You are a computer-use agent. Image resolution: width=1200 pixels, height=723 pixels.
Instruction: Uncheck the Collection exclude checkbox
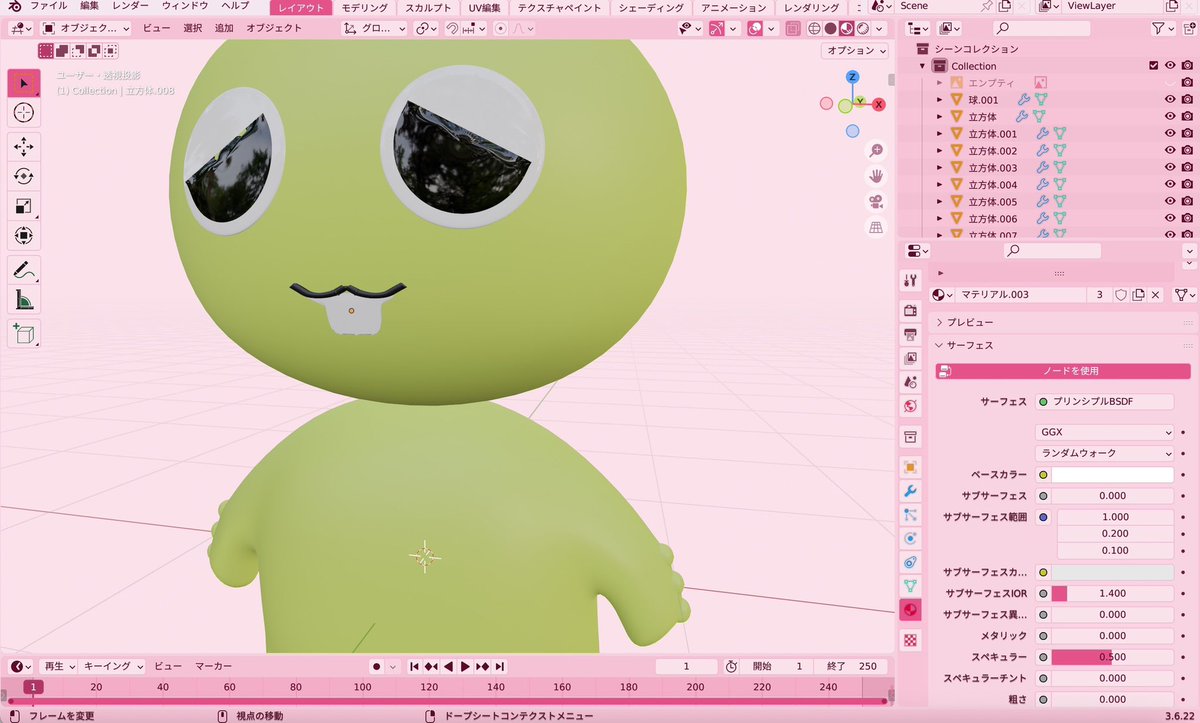pos(1153,66)
